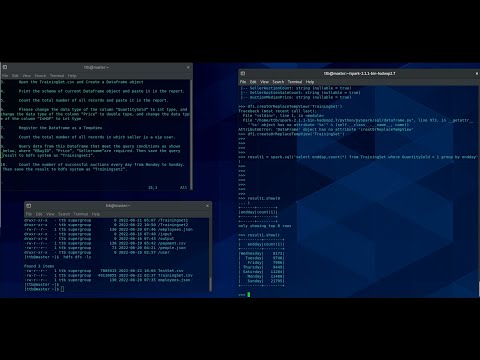Image resolution: width=480 pixels, height=360 pixels.
Task: Open File menu in pyspark terminal
Action: (243, 82)
